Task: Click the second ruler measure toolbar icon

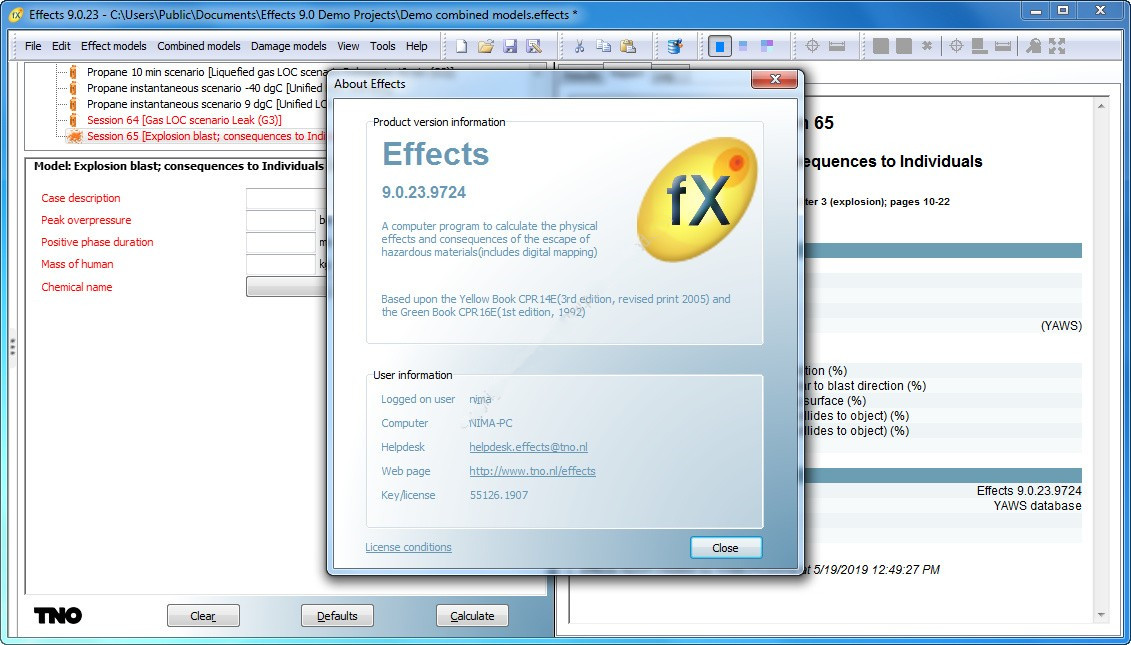Action: tap(1003, 46)
